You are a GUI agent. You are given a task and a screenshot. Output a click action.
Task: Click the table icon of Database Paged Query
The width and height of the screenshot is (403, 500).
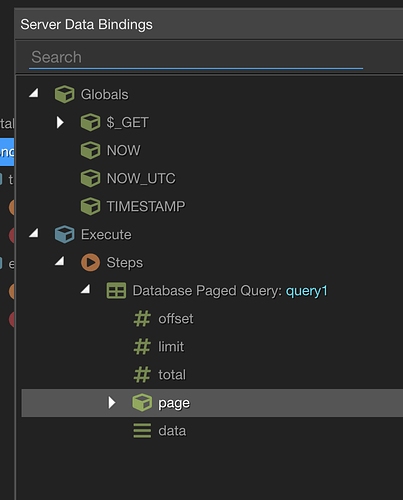116,290
